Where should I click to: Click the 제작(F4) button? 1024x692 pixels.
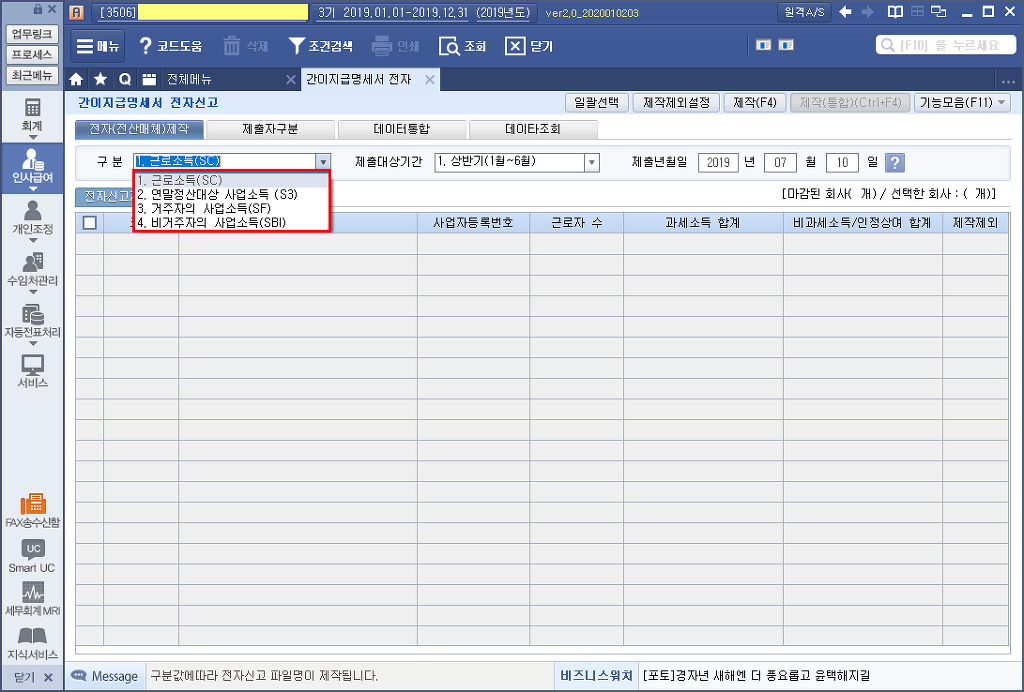point(755,102)
